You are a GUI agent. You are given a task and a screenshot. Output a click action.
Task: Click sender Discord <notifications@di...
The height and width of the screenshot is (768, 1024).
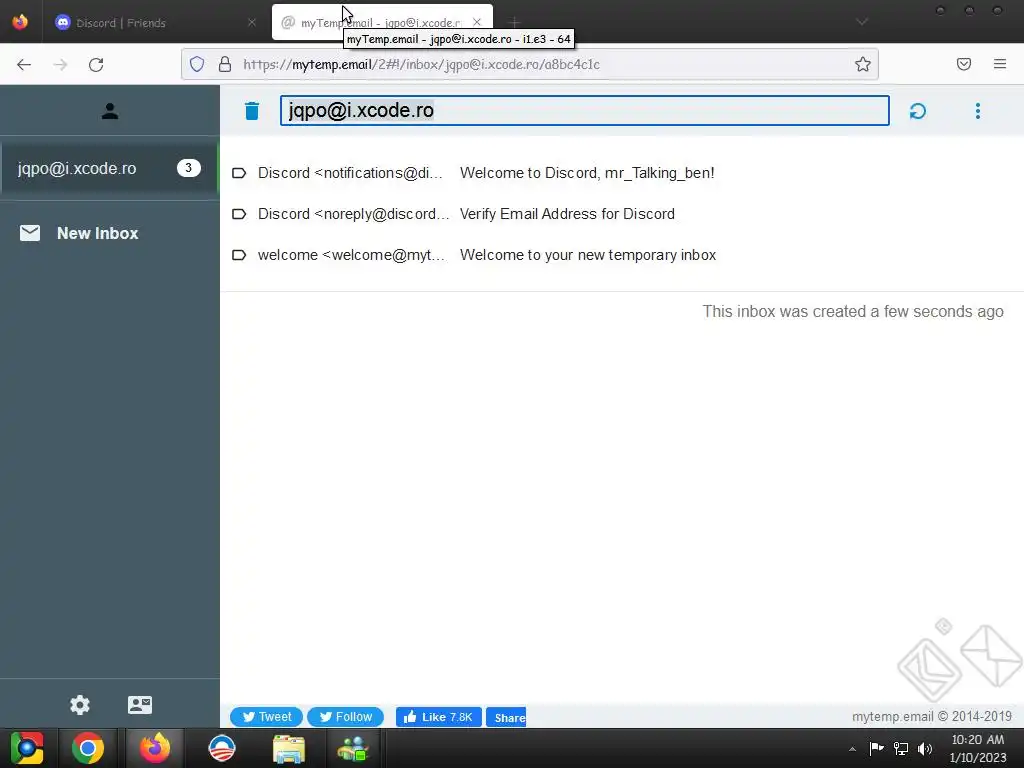click(x=350, y=173)
